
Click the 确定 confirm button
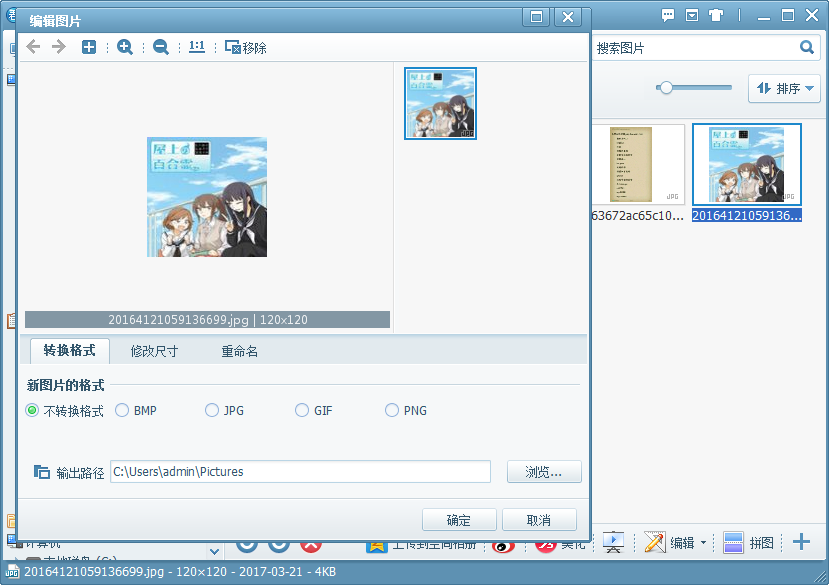tap(459, 520)
